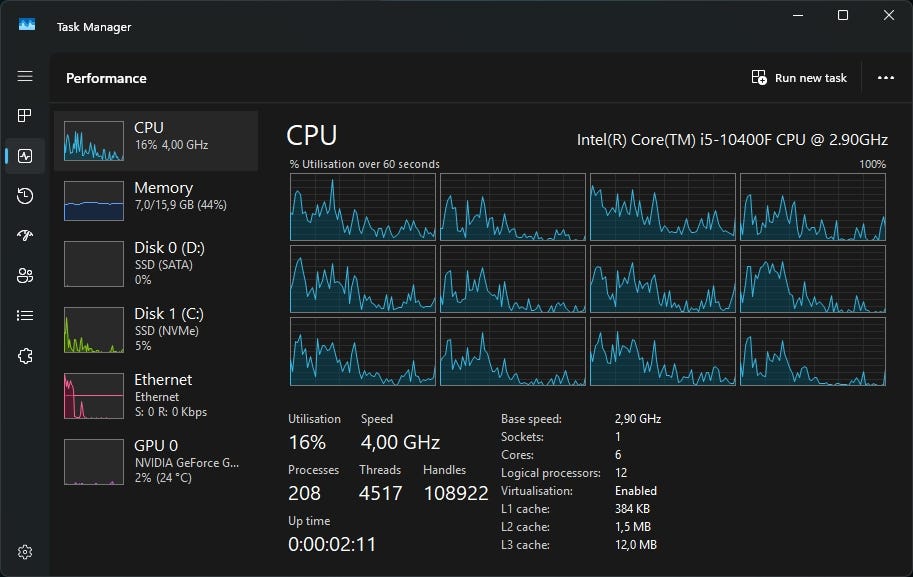The image size is (913, 577).
Task: Open the three-dots more options menu
Action: (x=886, y=77)
